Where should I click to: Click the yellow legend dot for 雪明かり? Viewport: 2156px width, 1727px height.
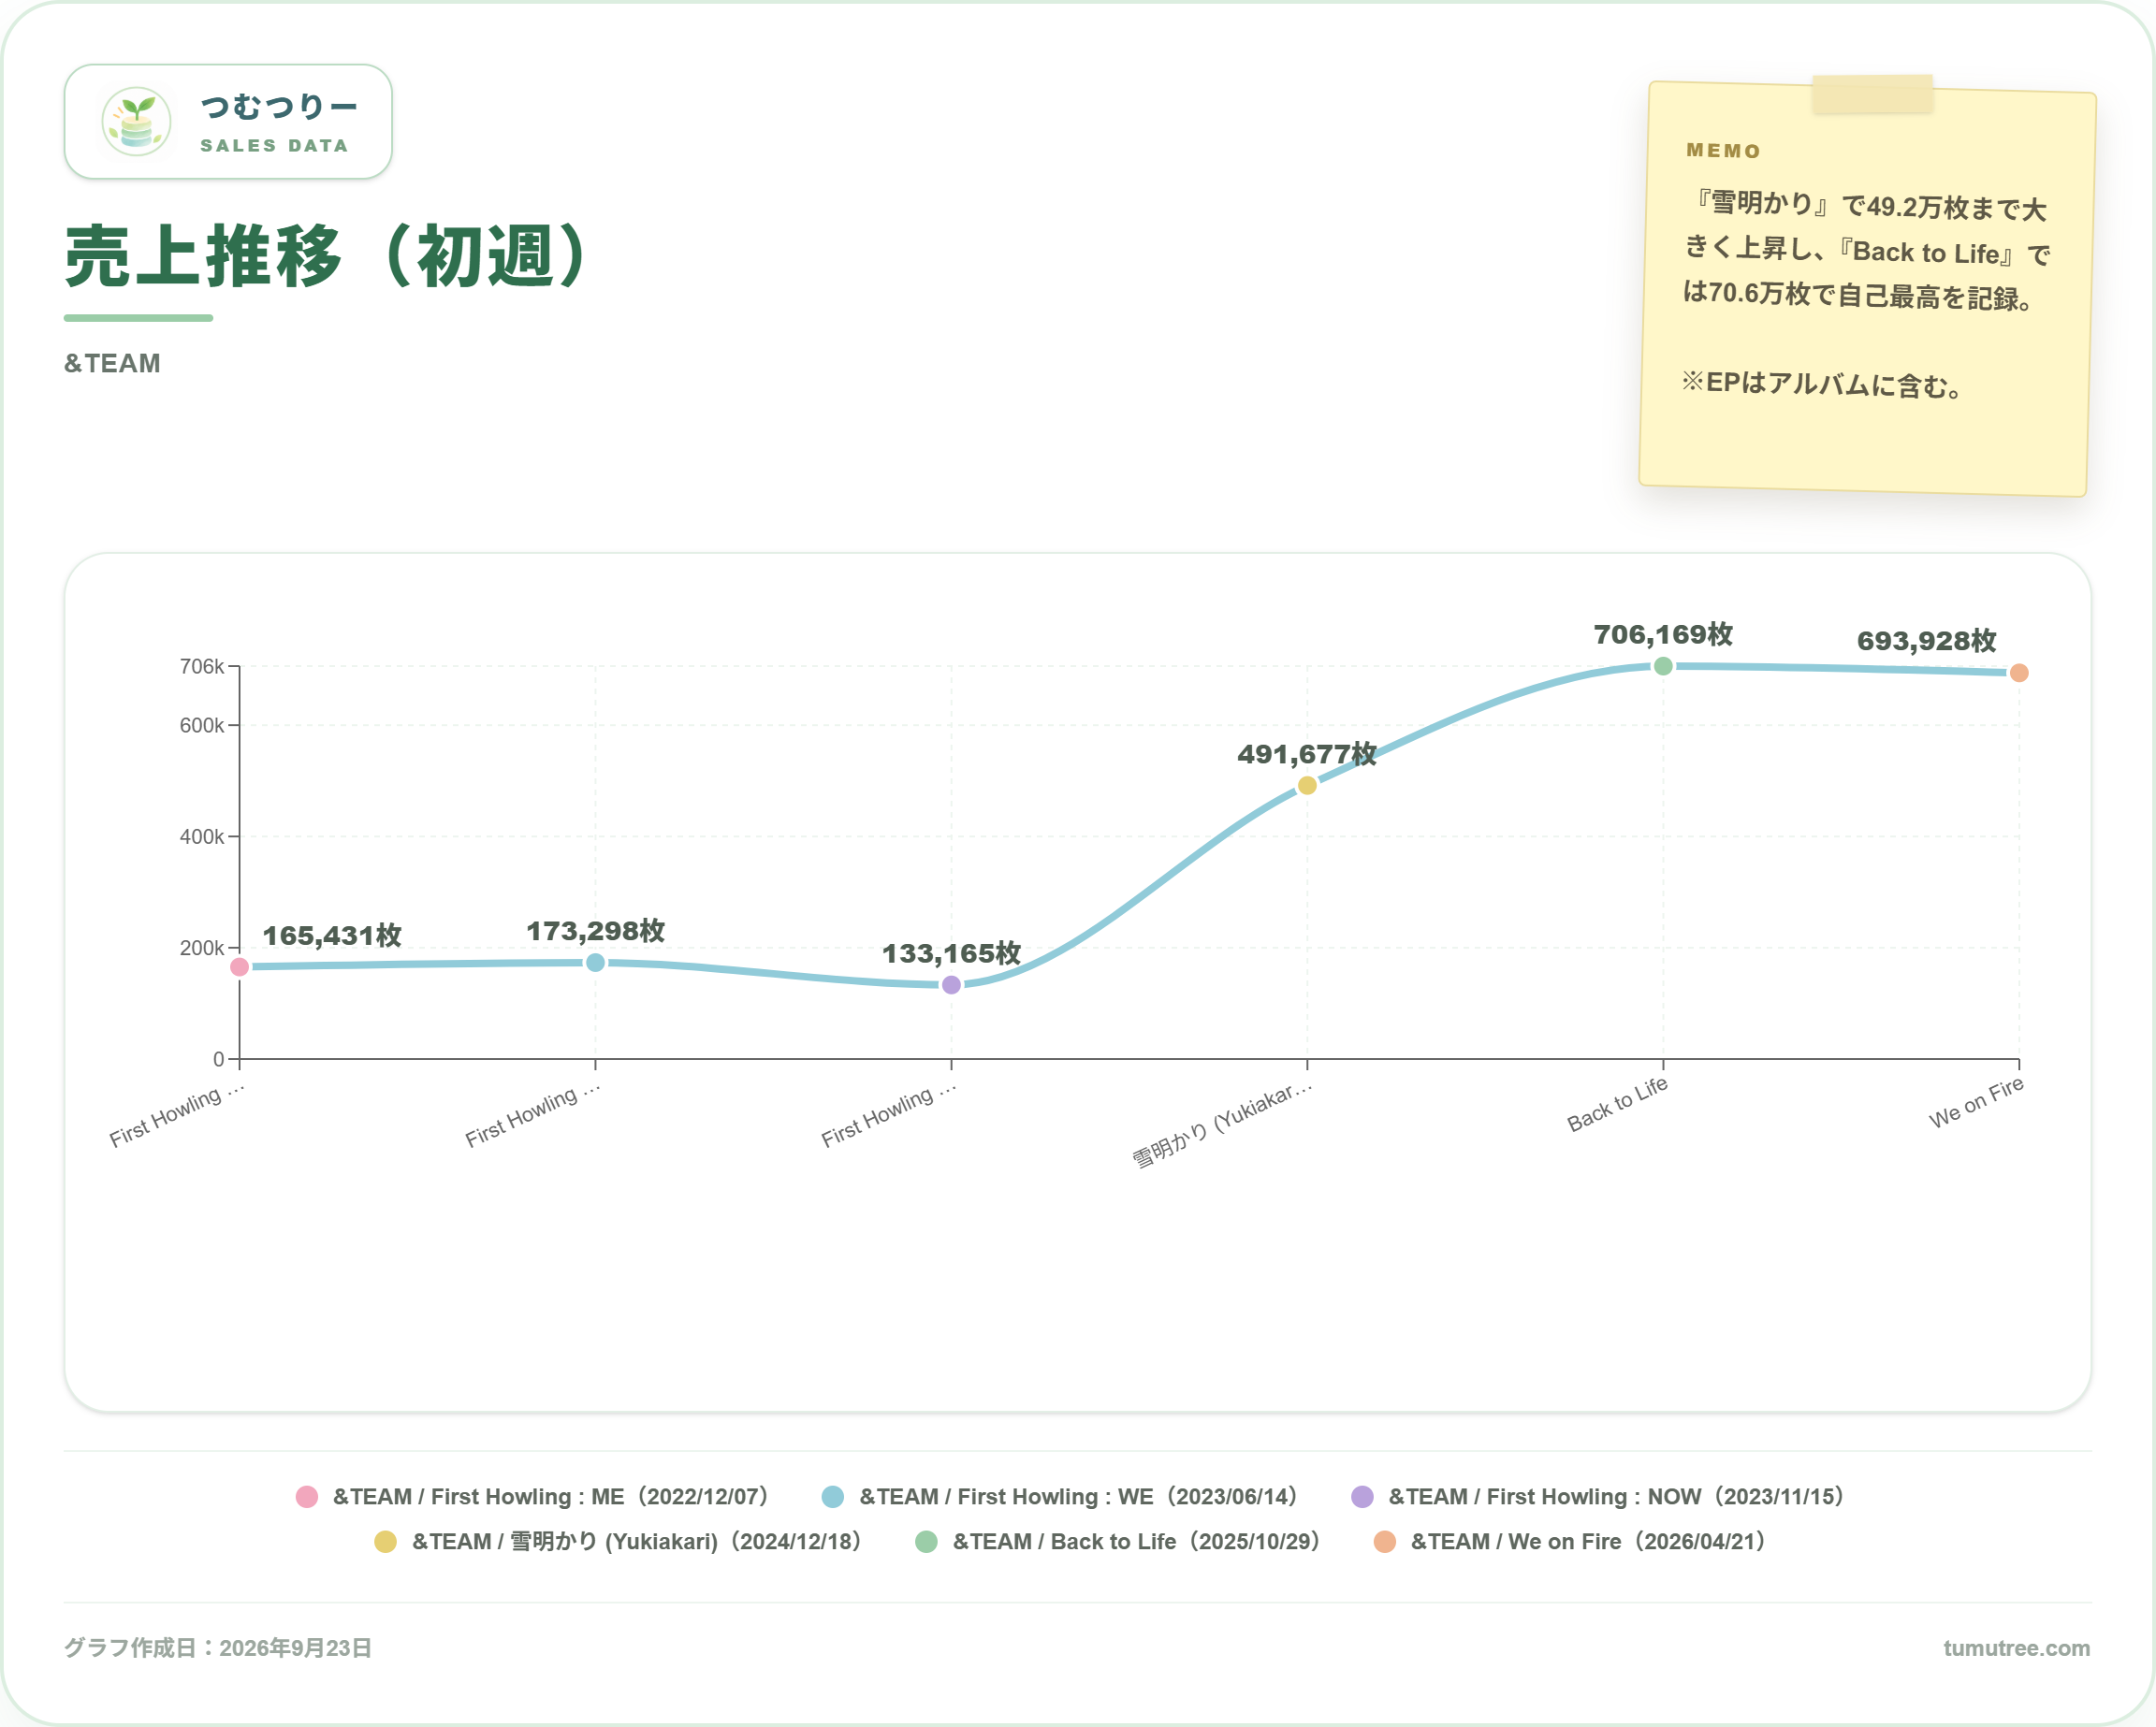pos(385,1542)
